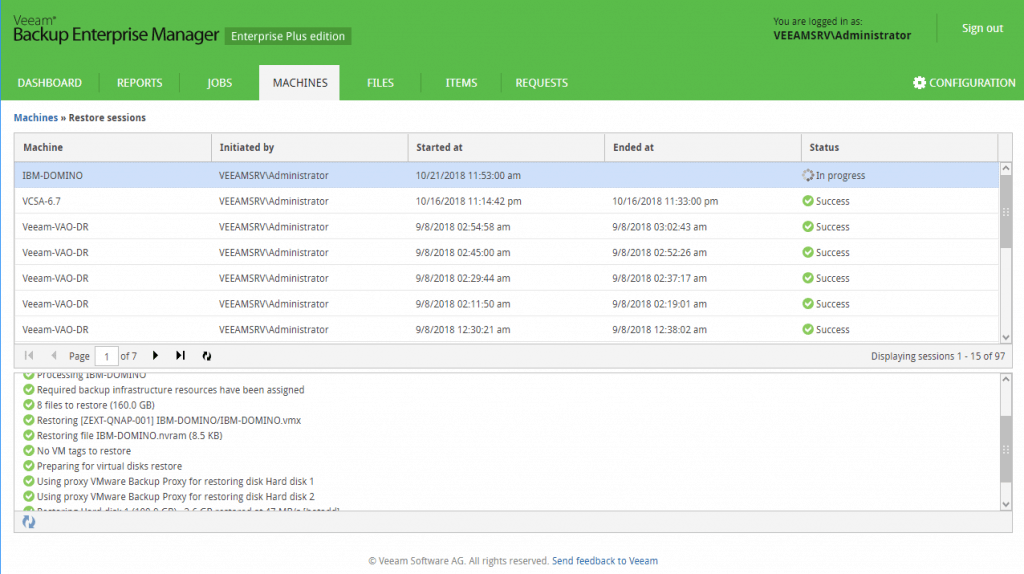The height and width of the screenshot is (574, 1024).
Task: Sort by Status column header
Action: tap(899, 148)
